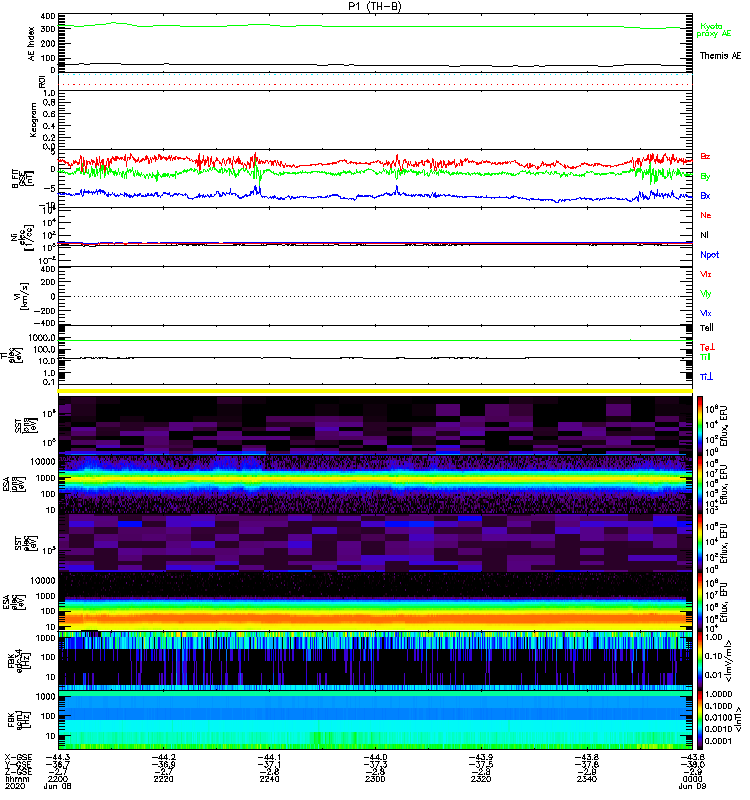Click the ROI panel axis label
The width and height of the screenshot is (750, 800).
42,82
